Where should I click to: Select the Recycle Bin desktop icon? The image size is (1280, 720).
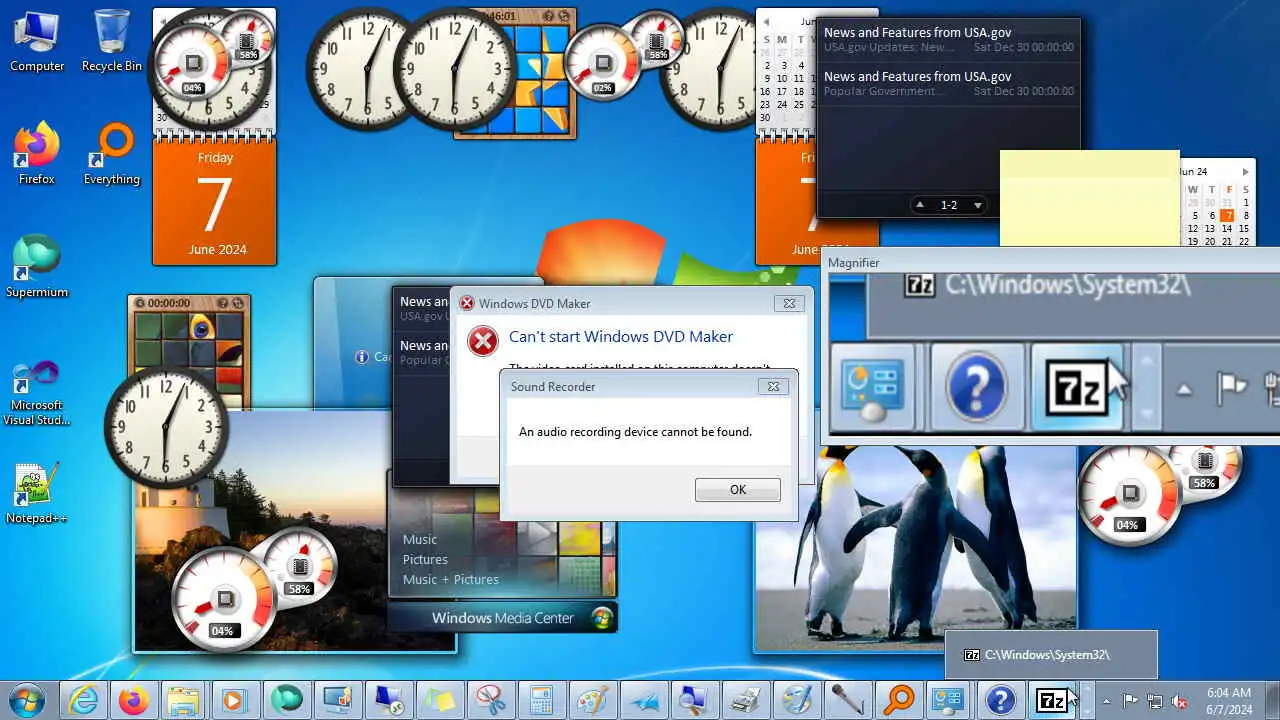click(x=111, y=41)
